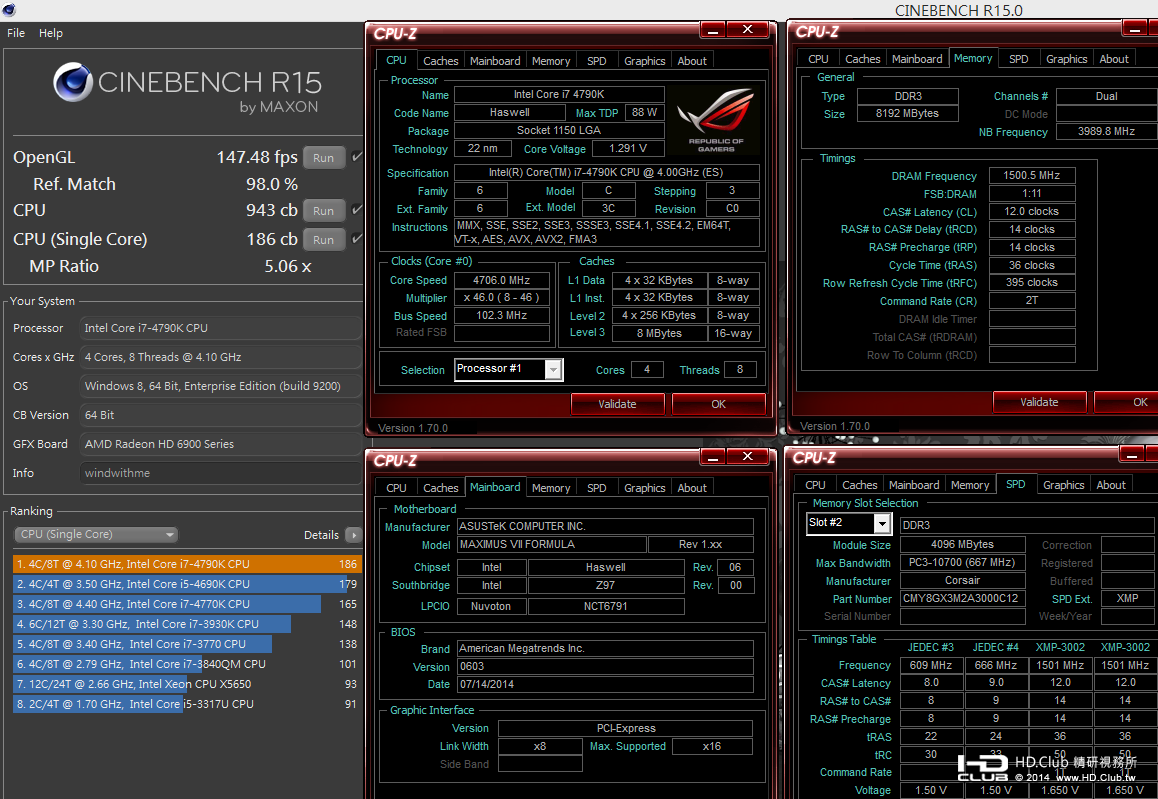Click Validate in CPU-Z Memory window
Screen dimensions: 1158x799
pos(1039,402)
